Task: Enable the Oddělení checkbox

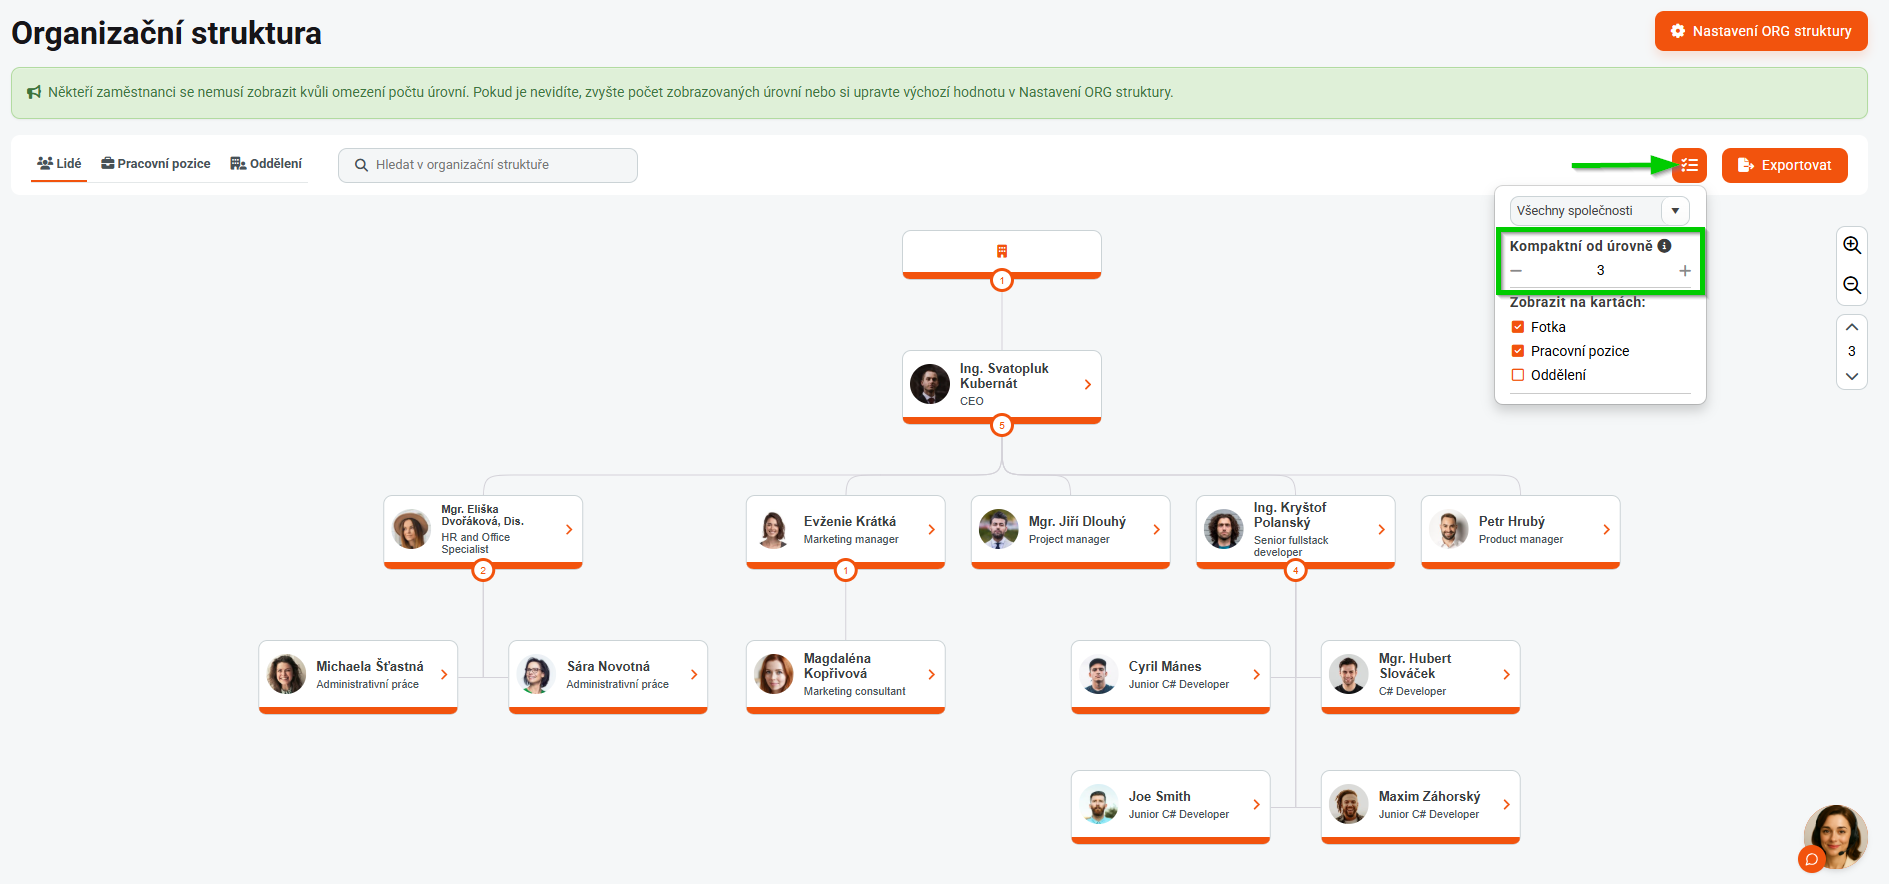Action: point(1518,375)
